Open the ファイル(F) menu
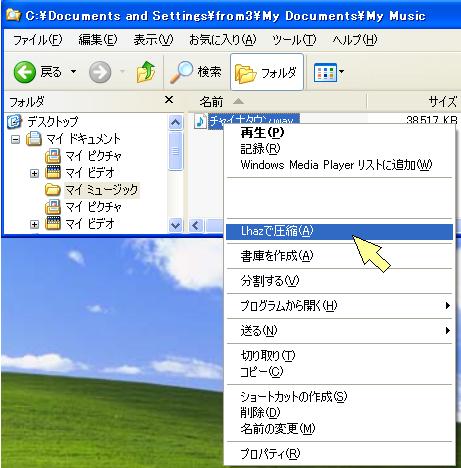 coord(37,40)
